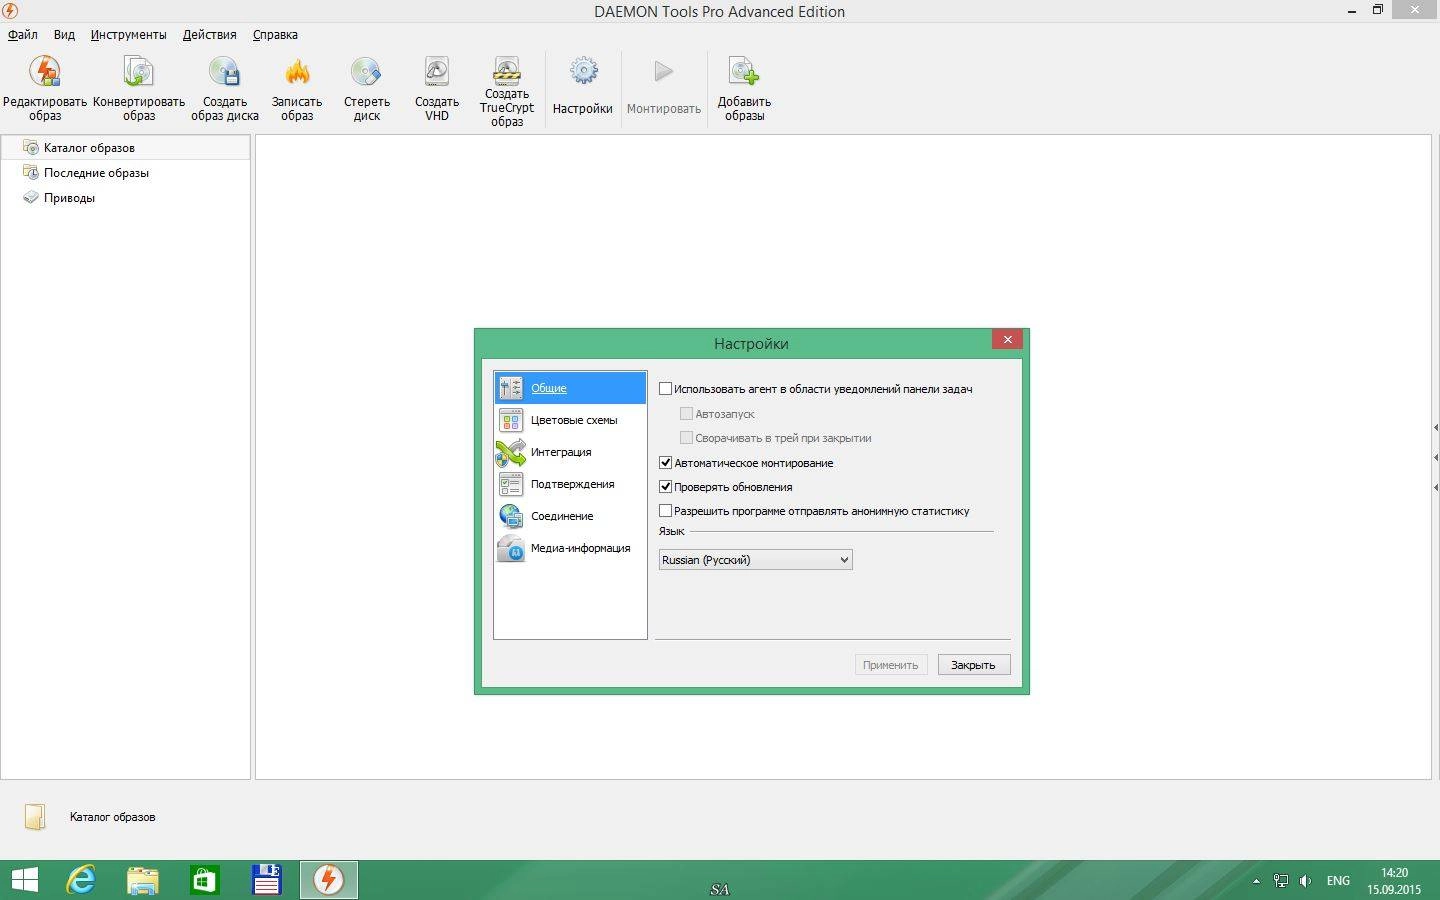Enable notification area agent checkbox

click(666, 389)
